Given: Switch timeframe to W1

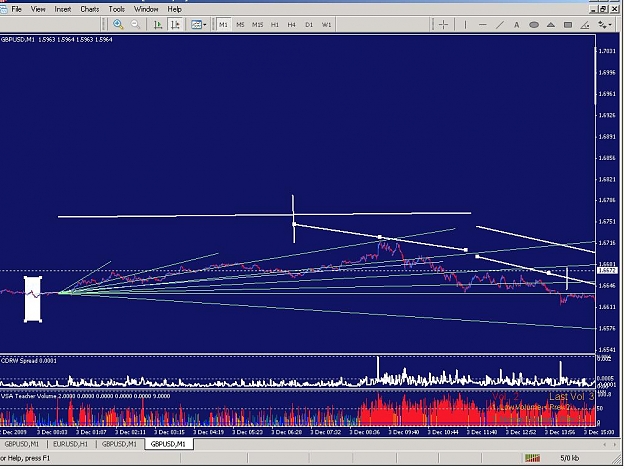Looking at the screenshot, I should pyautogui.click(x=326, y=25).
